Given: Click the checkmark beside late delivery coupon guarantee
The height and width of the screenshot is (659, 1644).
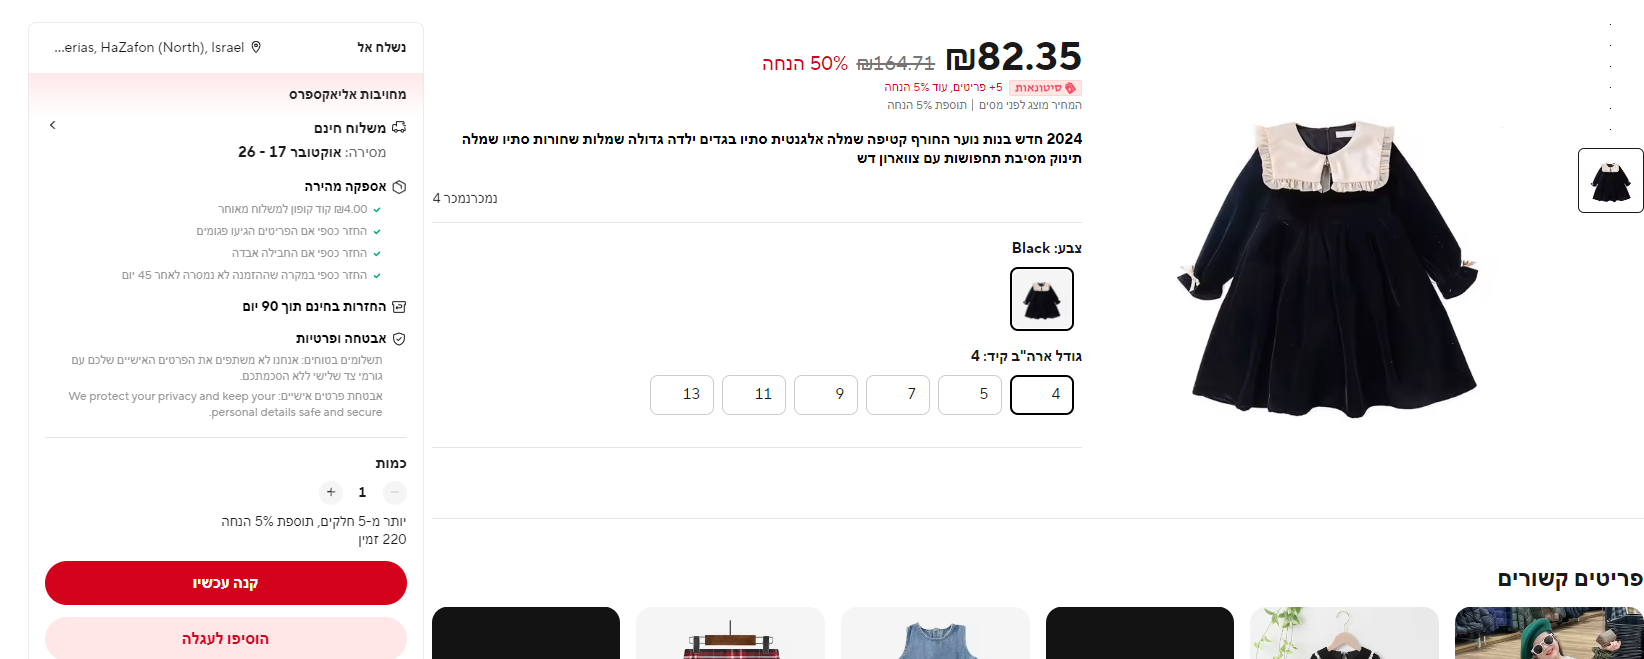Looking at the screenshot, I should [x=376, y=210].
